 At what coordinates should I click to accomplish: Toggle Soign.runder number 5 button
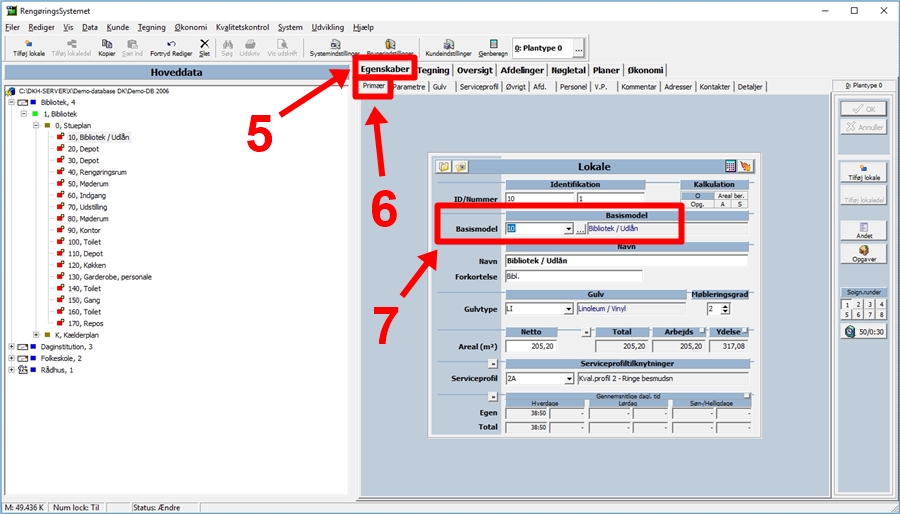pos(847,314)
